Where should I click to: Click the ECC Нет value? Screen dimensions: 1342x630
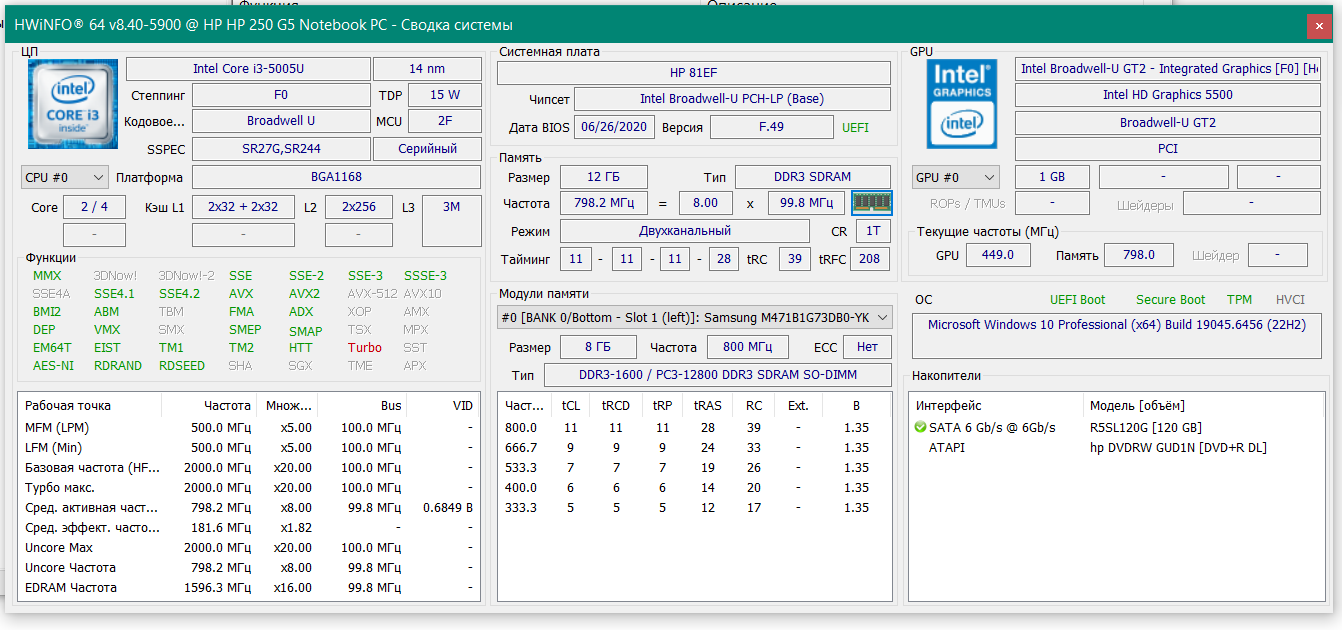click(867, 347)
